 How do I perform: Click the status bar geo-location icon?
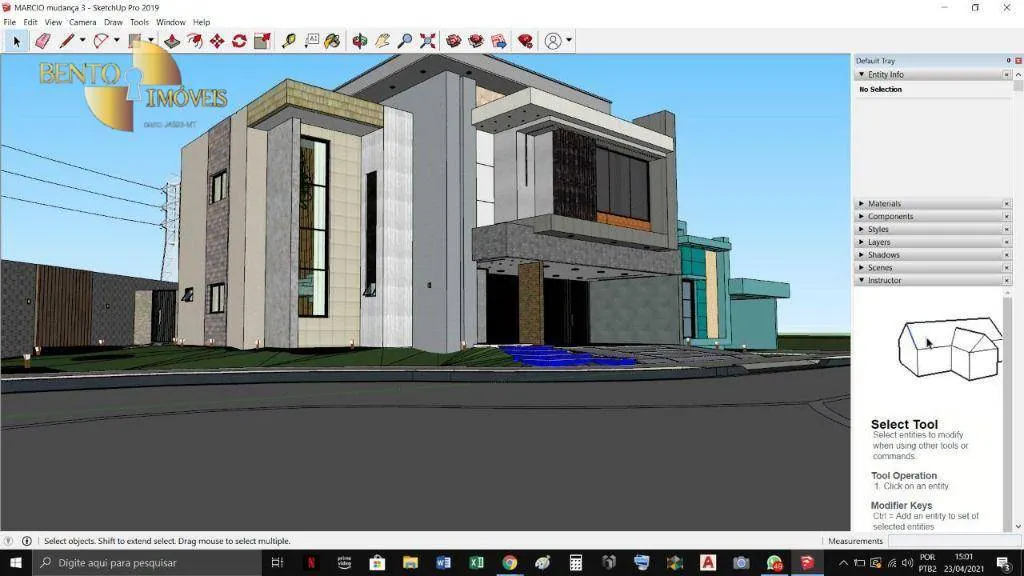(8, 541)
